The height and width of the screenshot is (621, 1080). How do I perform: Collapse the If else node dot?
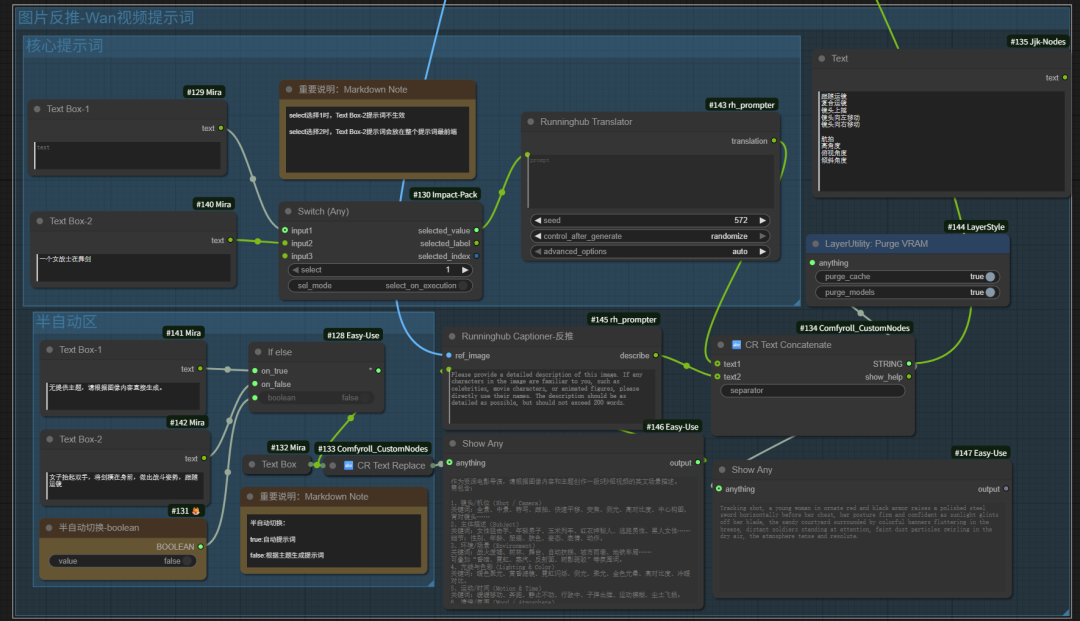tap(258, 352)
